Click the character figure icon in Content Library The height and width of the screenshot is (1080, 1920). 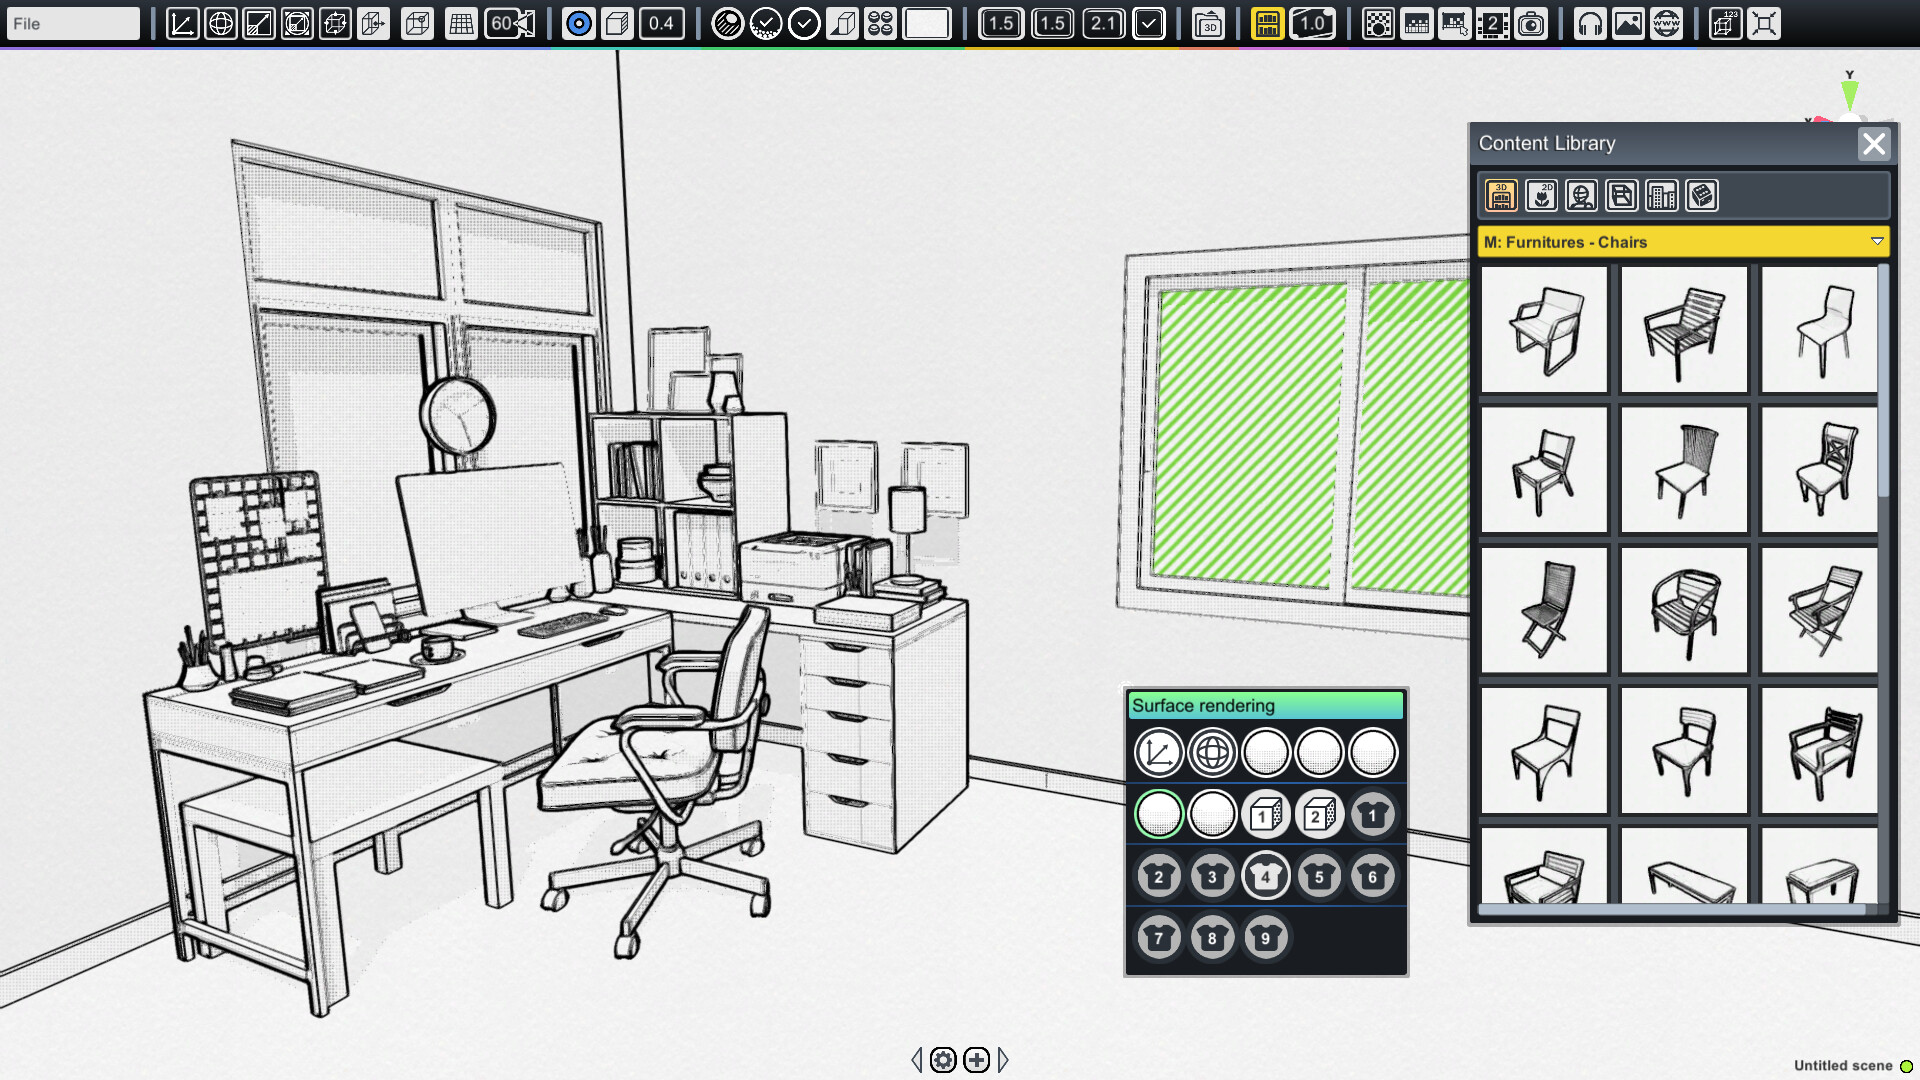tap(1581, 195)
